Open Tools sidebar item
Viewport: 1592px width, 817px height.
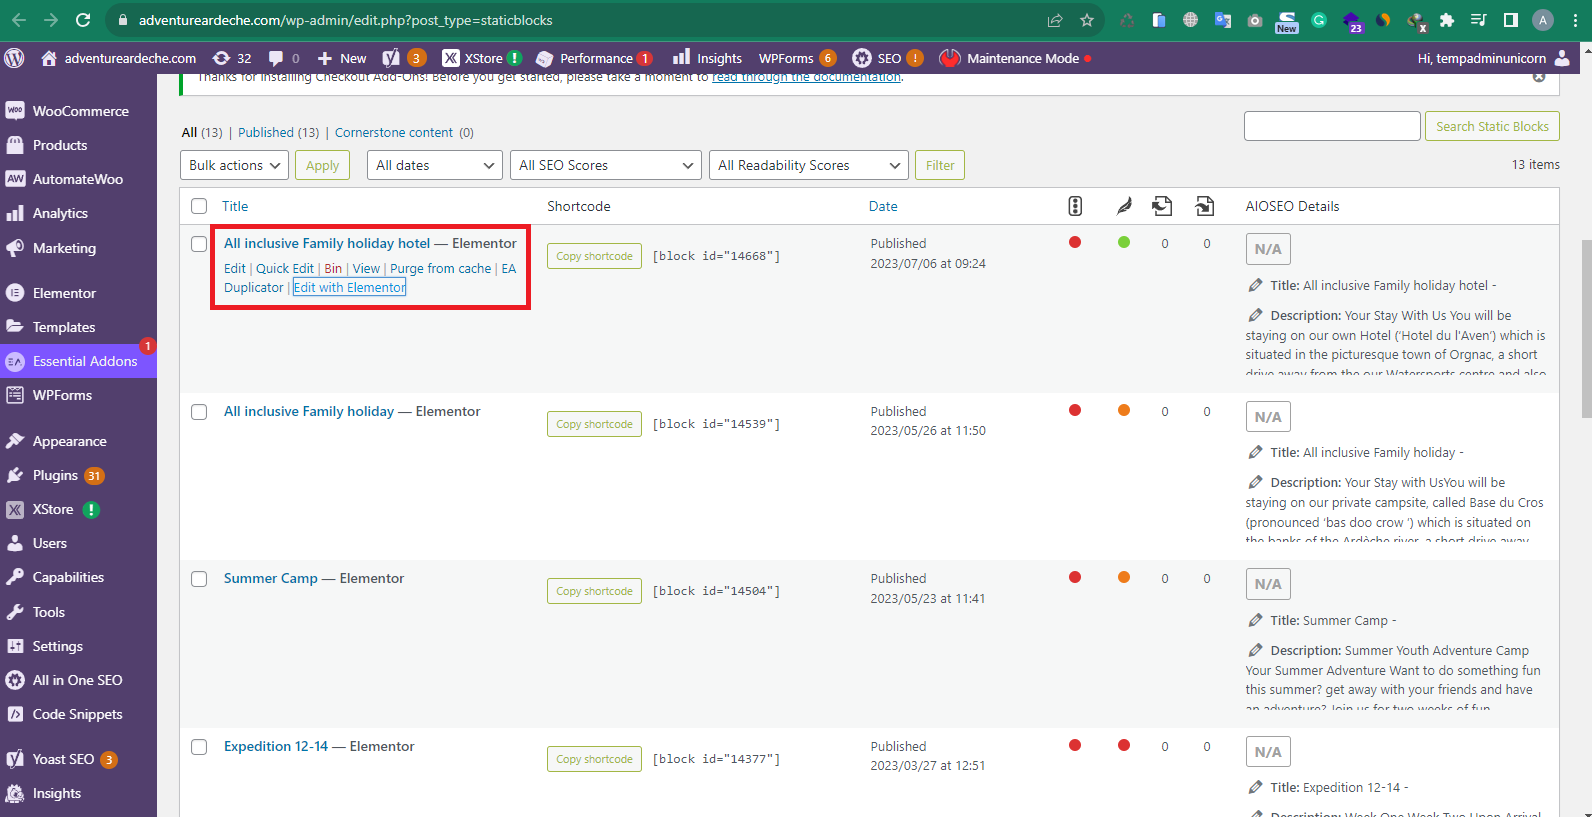(x=78, y=612)
